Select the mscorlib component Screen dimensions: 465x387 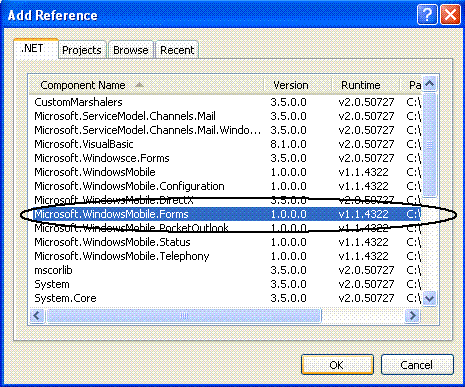tap(225, 270)
